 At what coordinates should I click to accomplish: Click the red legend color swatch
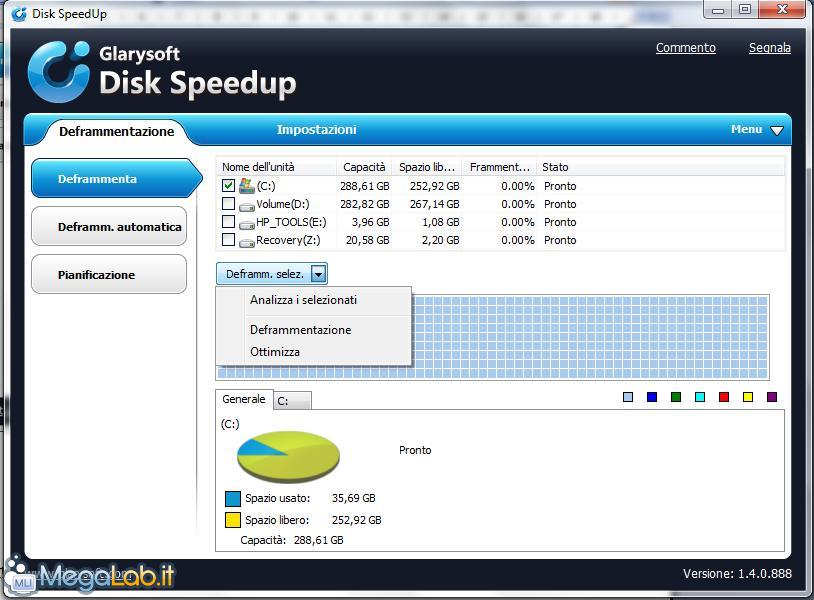[x=724, y=397]
